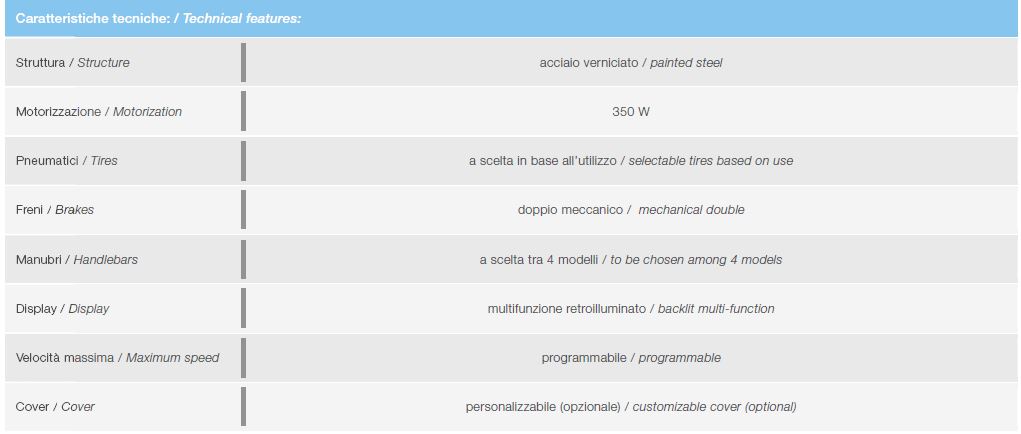
Task: Click the gray divider in the Cover row
Action: pyautogui.click(x=244, y=407)
